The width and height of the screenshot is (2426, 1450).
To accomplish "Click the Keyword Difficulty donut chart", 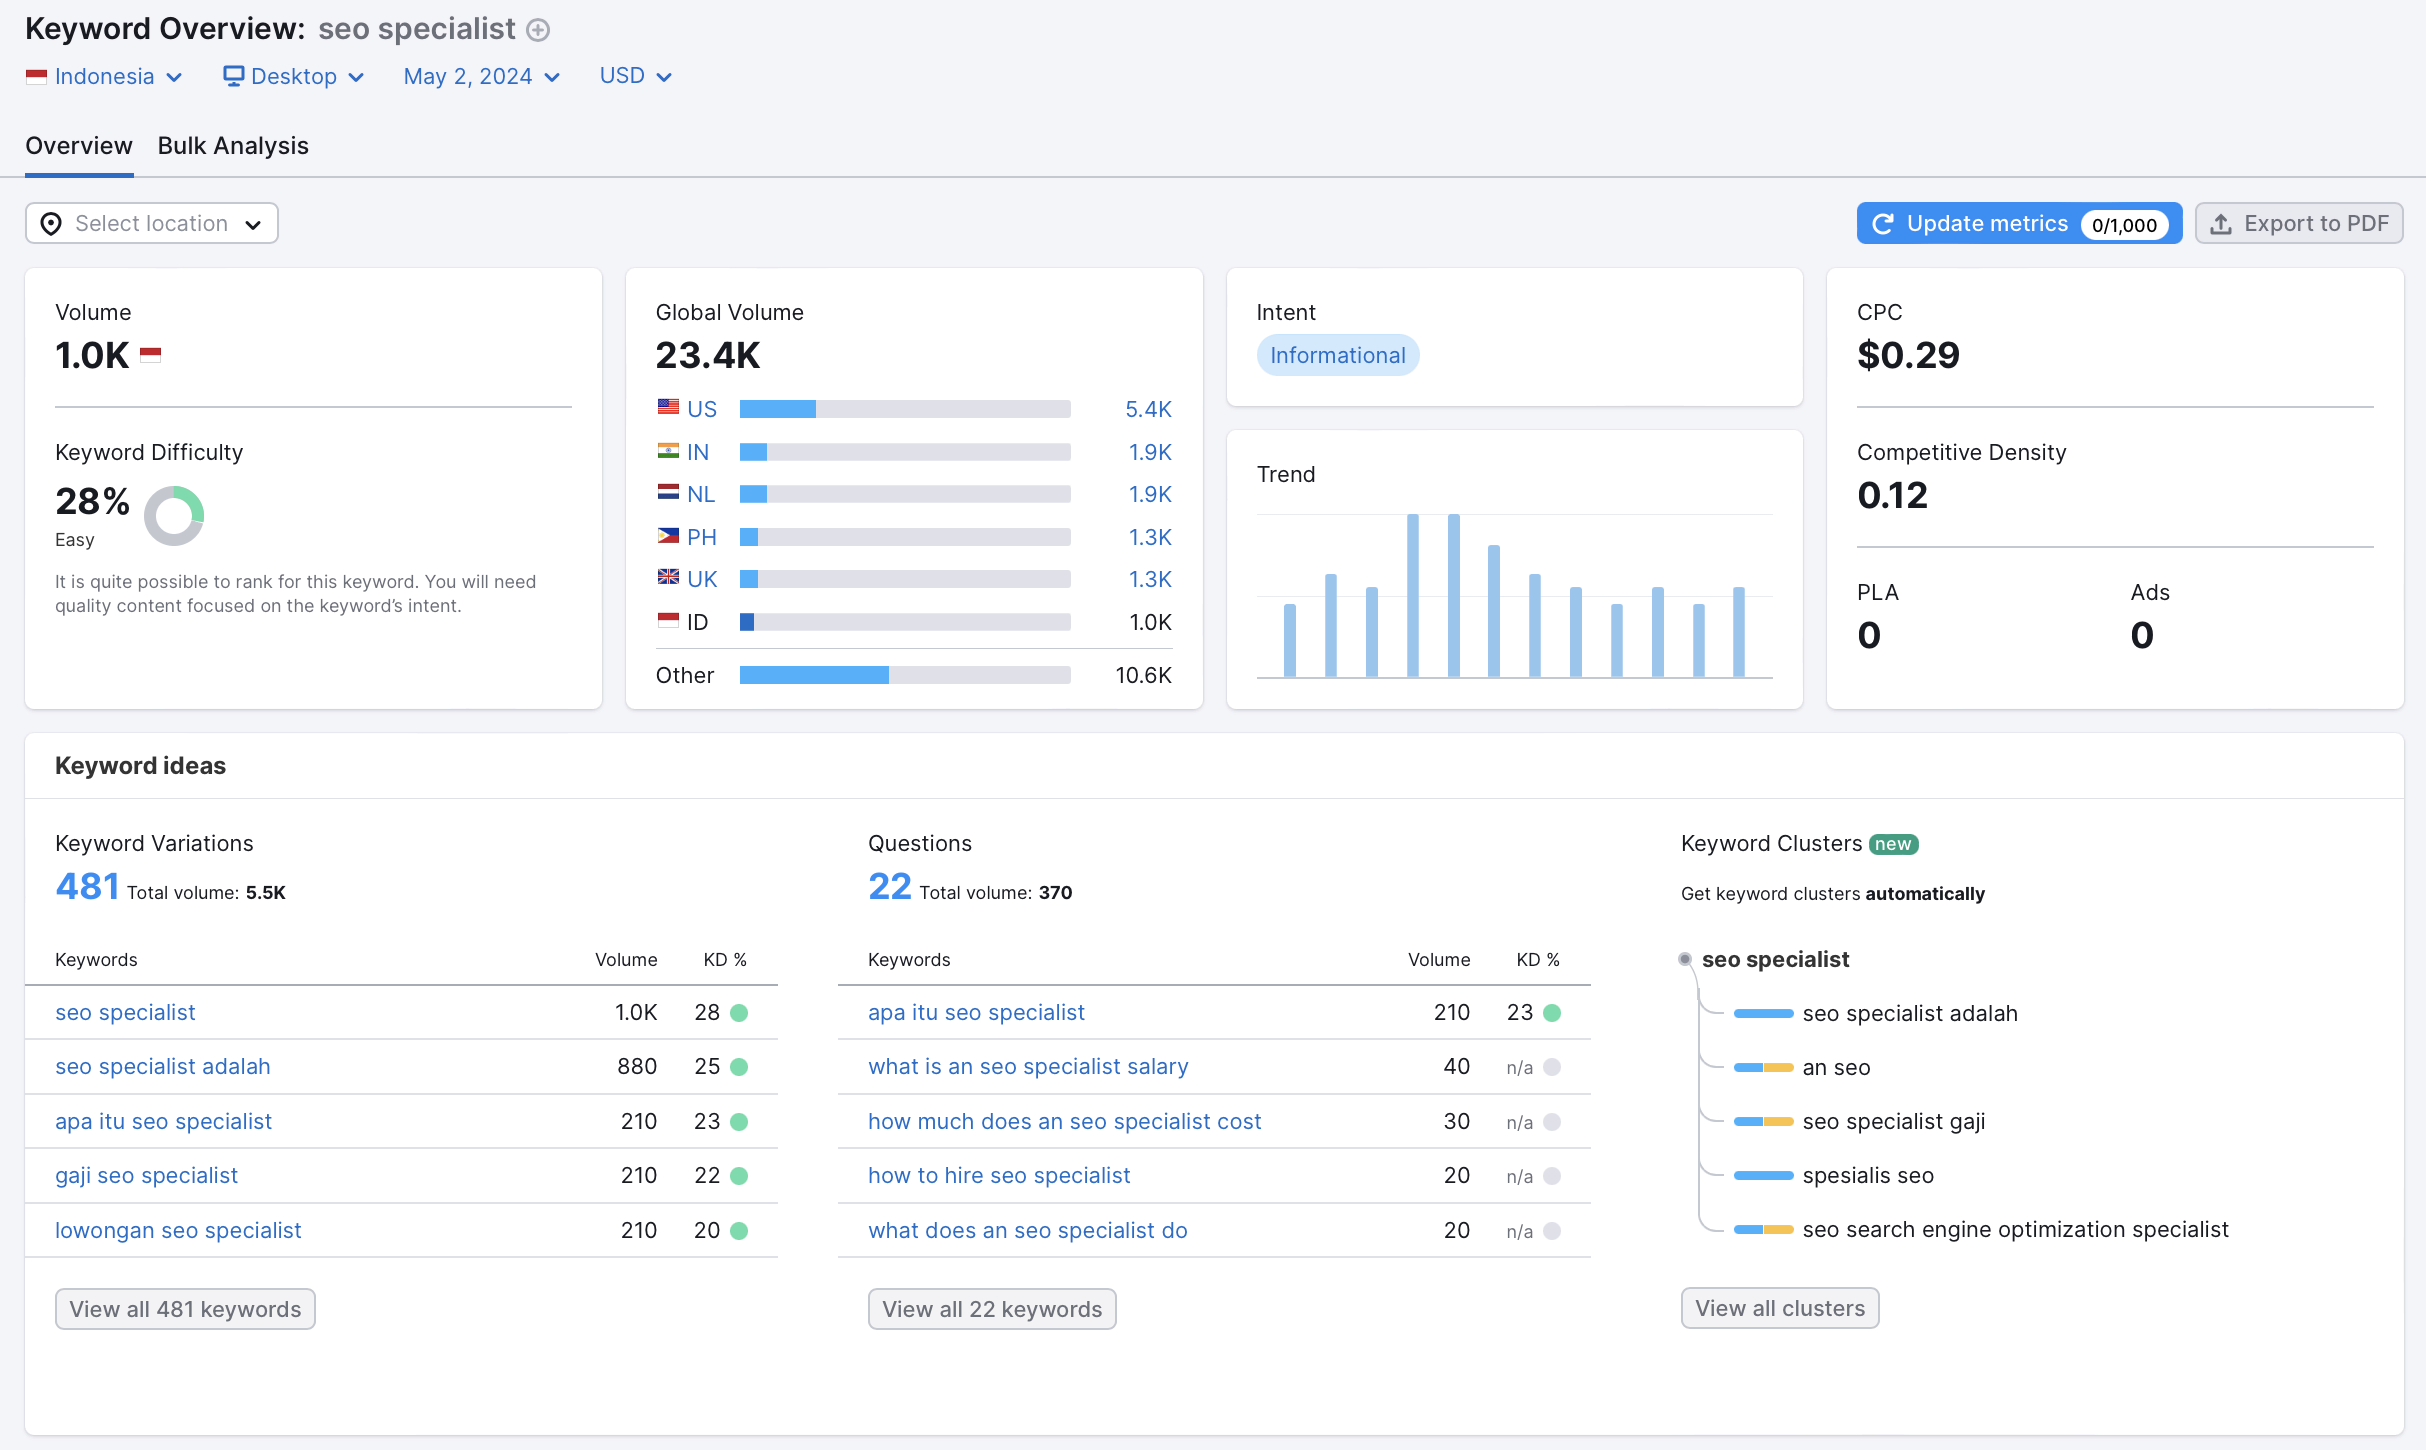I will (174, 516).
